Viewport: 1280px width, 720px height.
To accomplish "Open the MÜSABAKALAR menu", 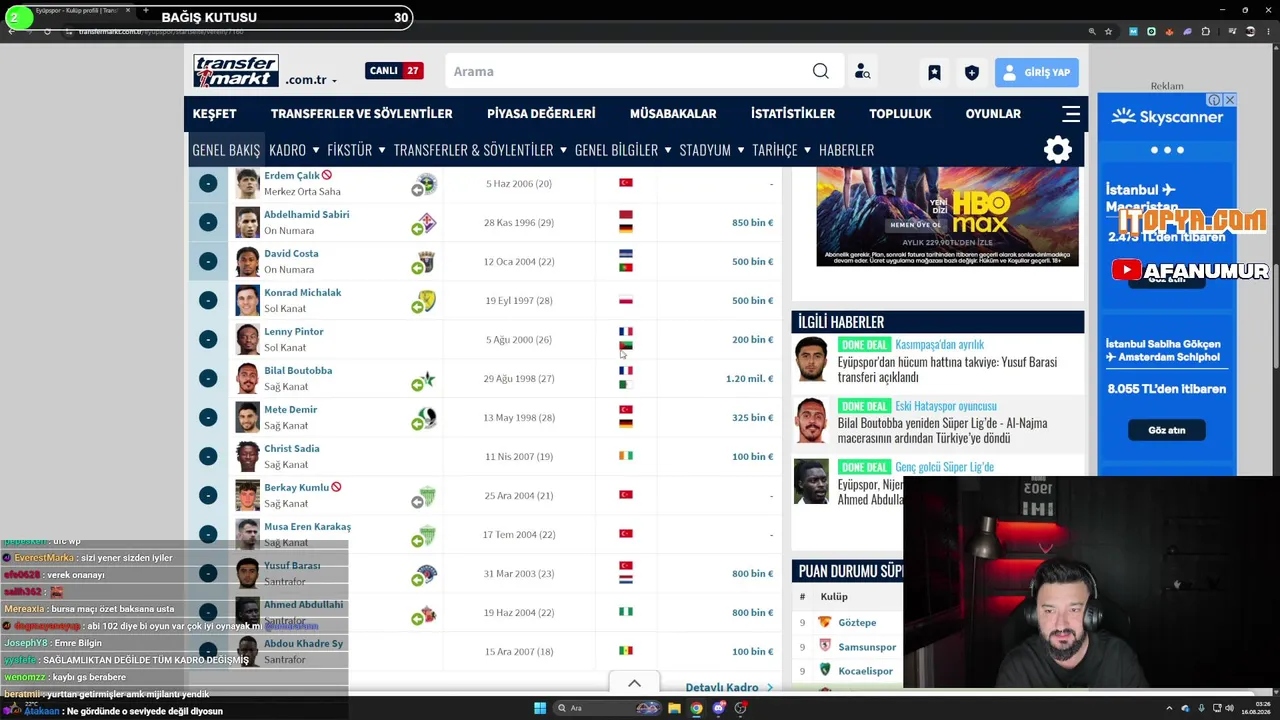I will pos(673,114).
